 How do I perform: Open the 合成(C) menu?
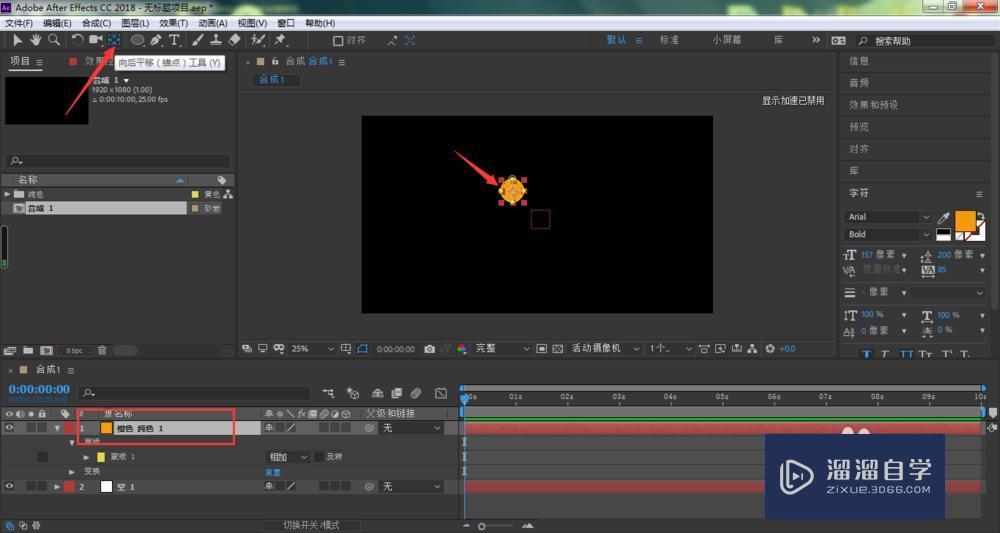[x=96, y=23]
